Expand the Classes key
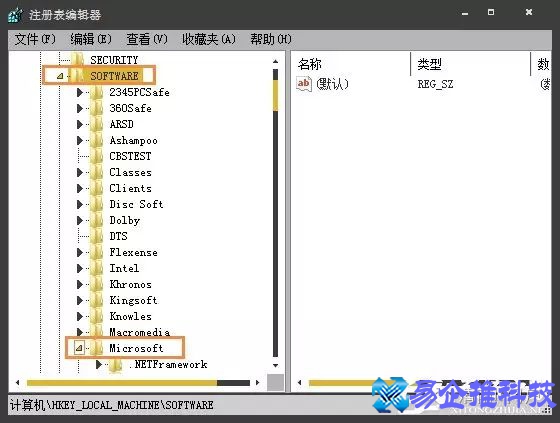560x423 pixels. [x=80, y=173]
